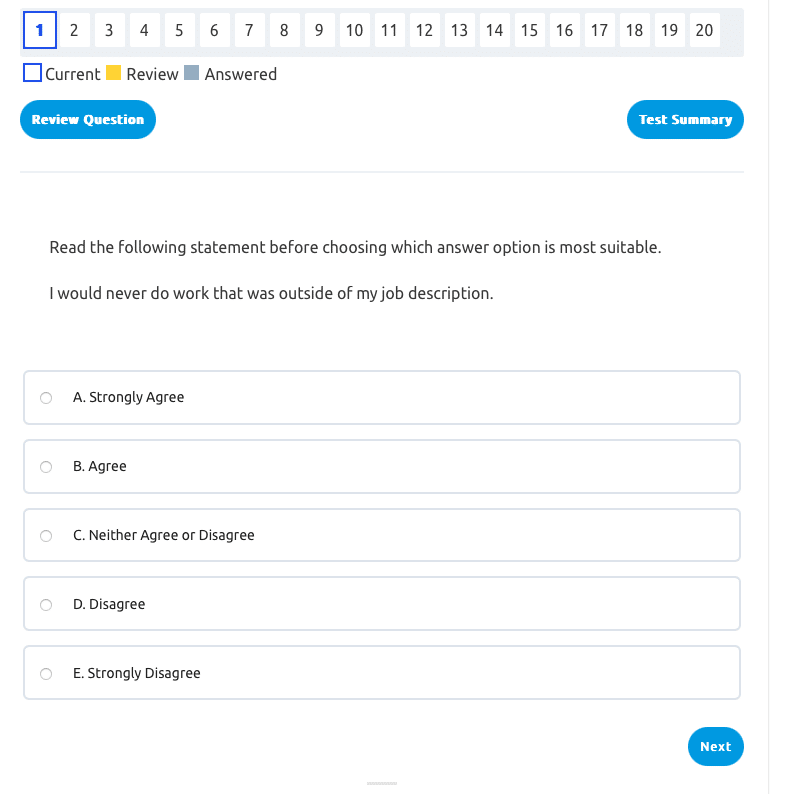787x794 pixels.
Task: Click the Review Question button
Action: [x=88, y=120]
